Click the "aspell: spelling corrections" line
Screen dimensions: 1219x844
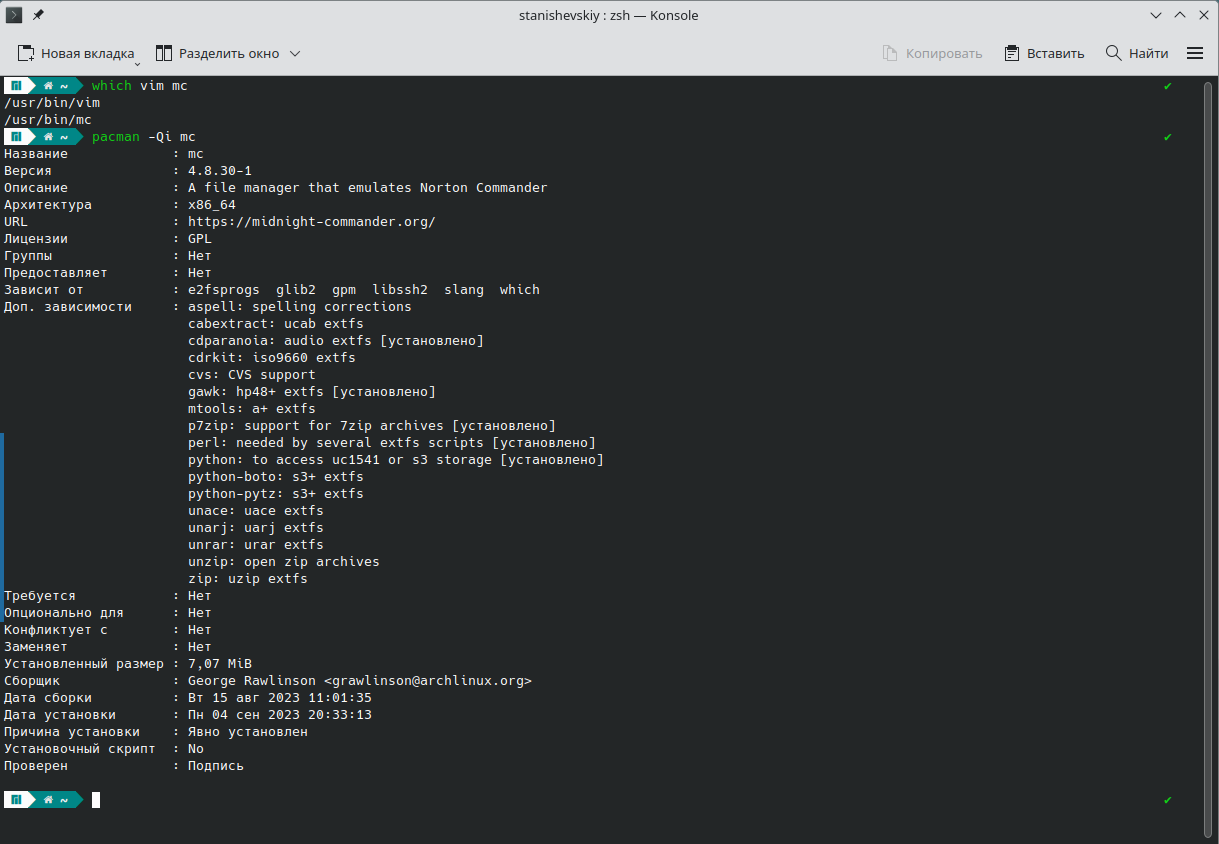point(300,307)
